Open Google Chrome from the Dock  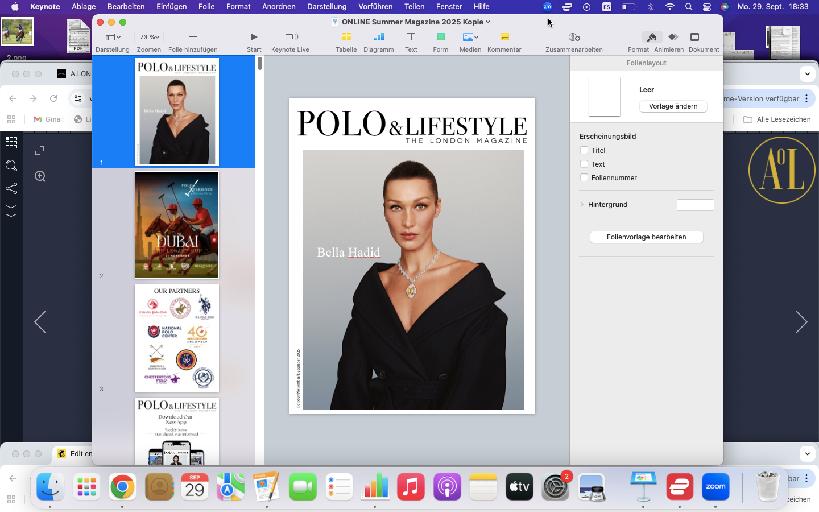pos(123,486)
